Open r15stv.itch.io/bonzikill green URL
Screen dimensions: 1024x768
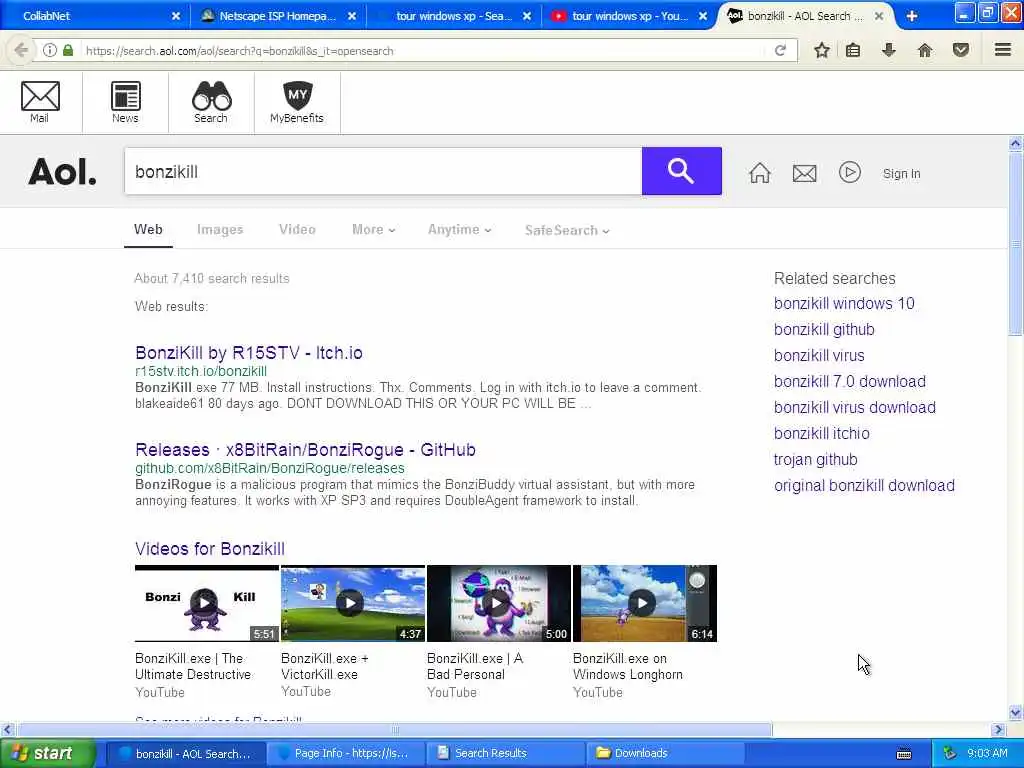coord(201,372)
